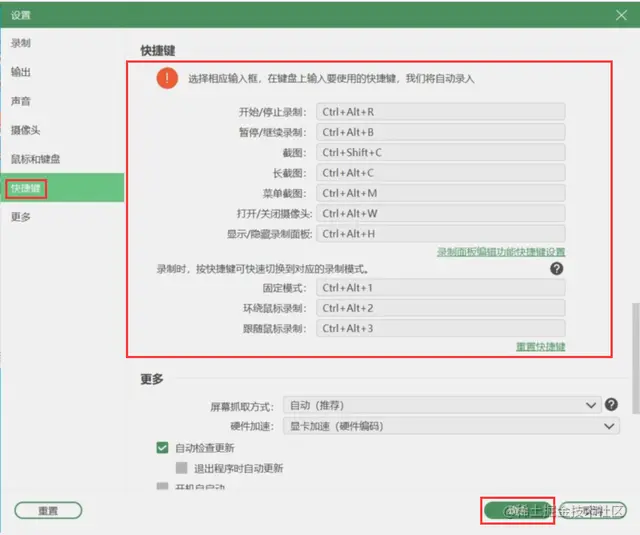This screenshot has height=535, width=640.
Task: Open the 录制面板编辑功能的快捷键设置 link
Action: tap(501, 252)
